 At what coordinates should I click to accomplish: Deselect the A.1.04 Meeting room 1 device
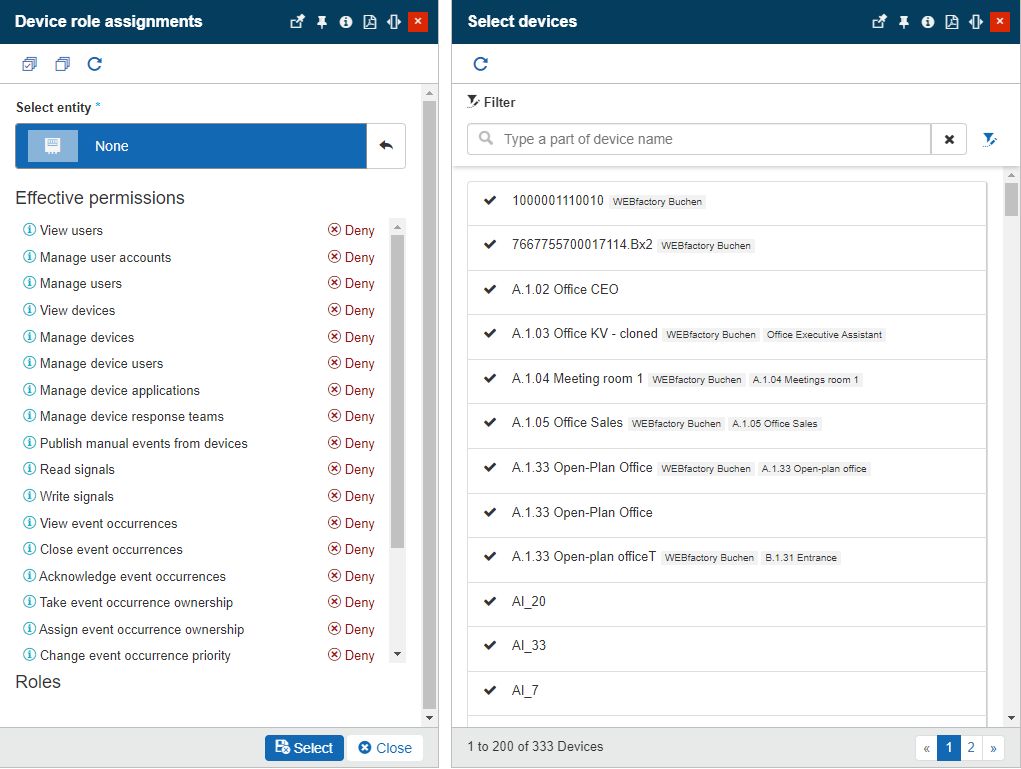coord(490,378)
